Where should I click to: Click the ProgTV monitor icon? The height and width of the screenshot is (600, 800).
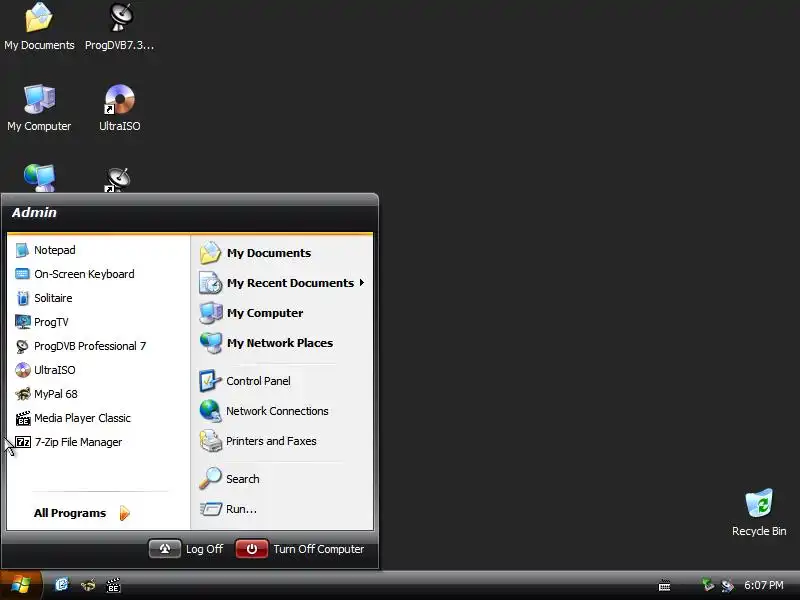[22, 322]
